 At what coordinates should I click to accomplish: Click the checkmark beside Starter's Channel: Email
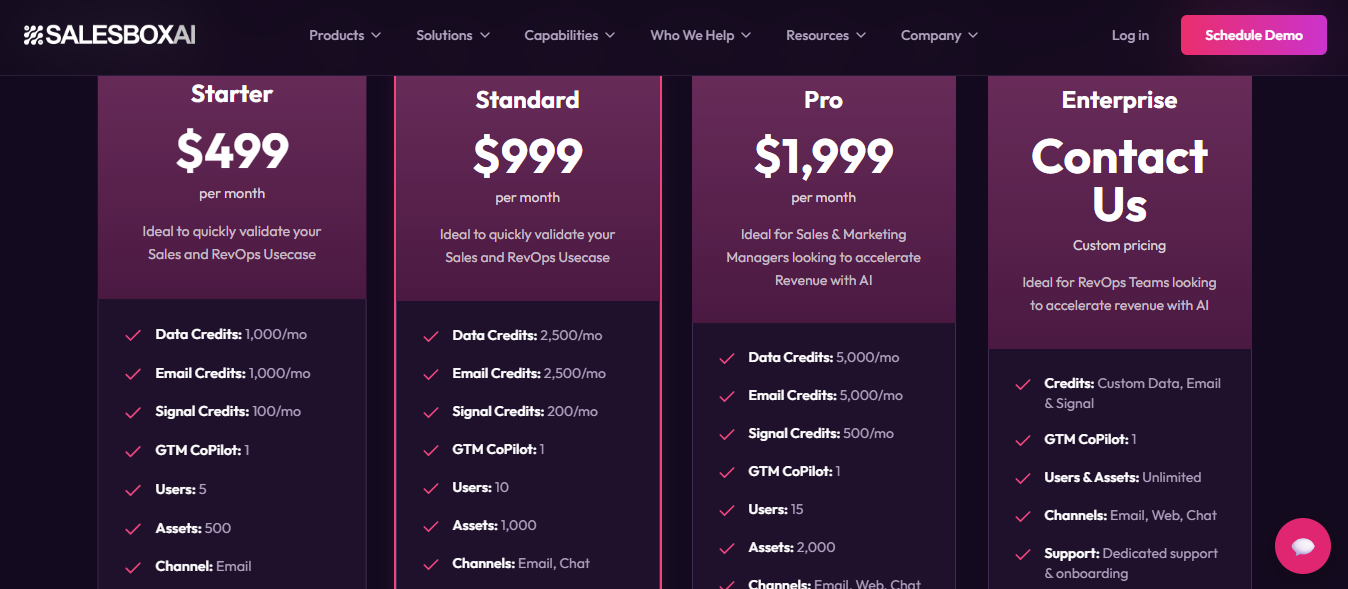click(x=133, y=566)
